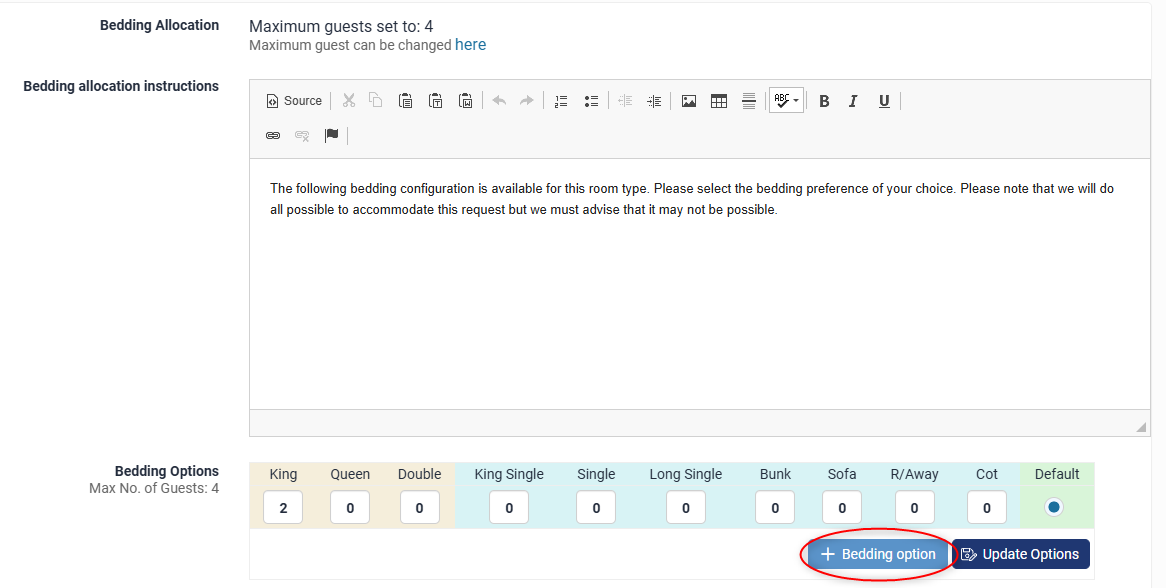Click the Paste icon in the editor toolbar
Image resolution: width=1166 pixels, height=588 pixels.
(x=406, y=101)
